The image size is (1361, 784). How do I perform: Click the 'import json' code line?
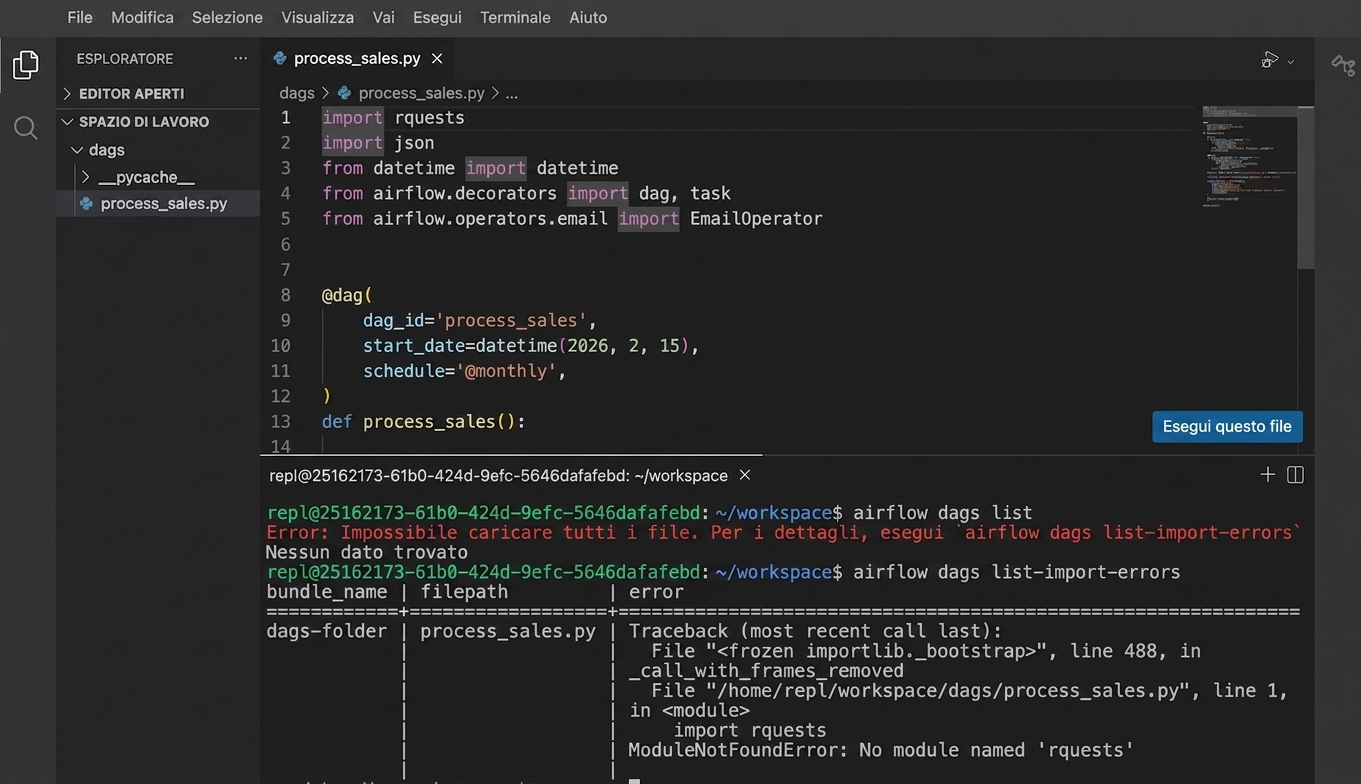(x=378, y=143)
